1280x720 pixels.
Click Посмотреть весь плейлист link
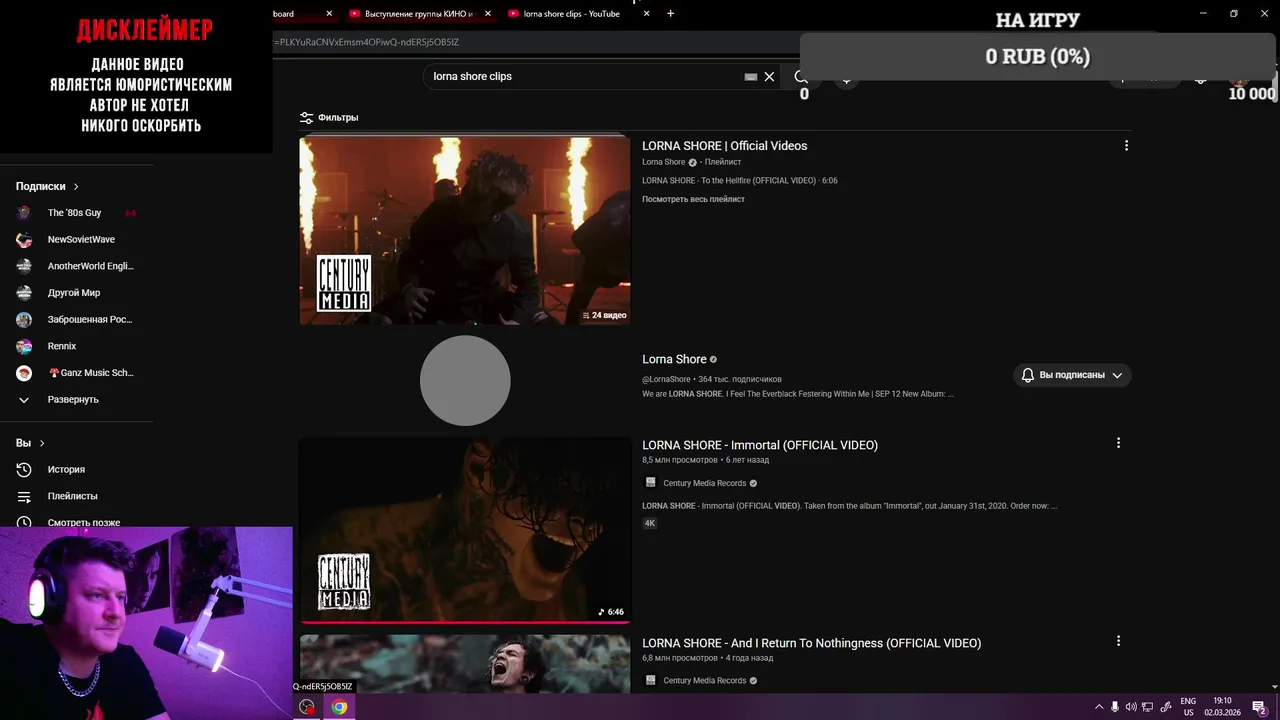coord(693,199)
